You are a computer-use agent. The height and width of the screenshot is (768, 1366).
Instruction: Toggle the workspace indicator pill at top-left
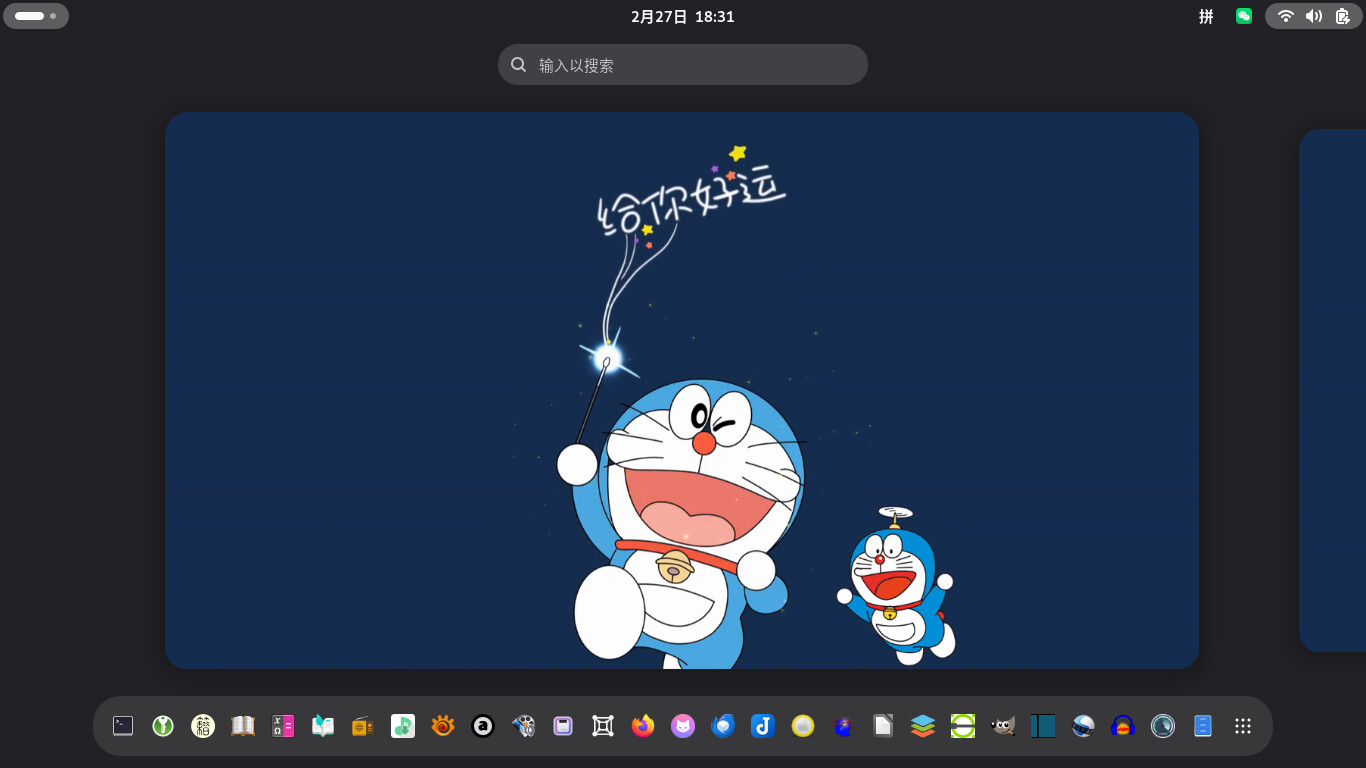pos(36,16)
